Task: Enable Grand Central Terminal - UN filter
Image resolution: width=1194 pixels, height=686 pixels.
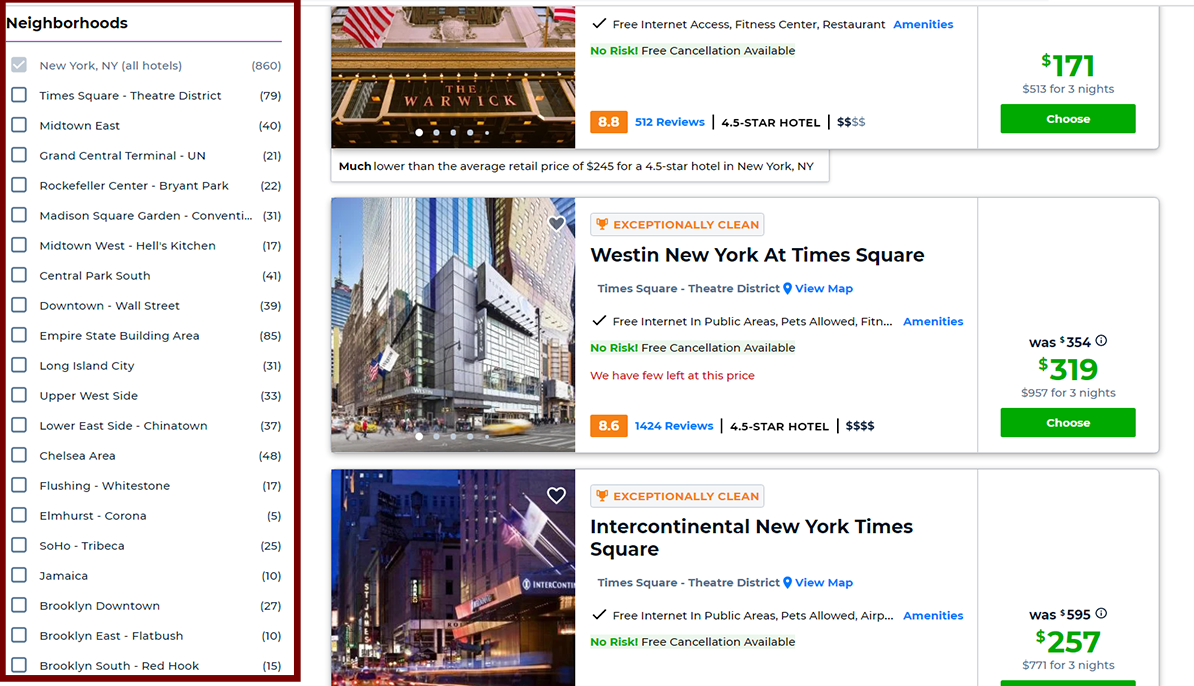Action: click(19, 155)
